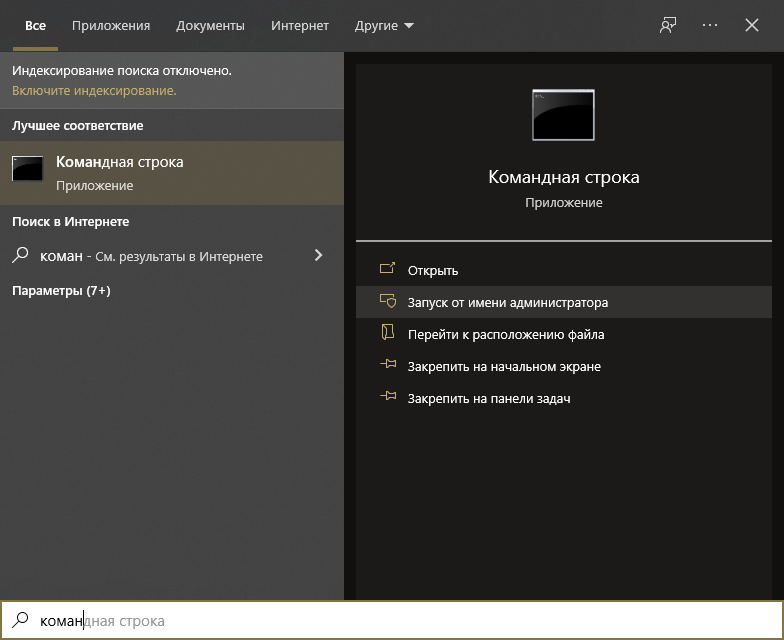Open the three-dots options menu
Image resolution: width=784 pixels, height=640 pixels.
point(710,25)
